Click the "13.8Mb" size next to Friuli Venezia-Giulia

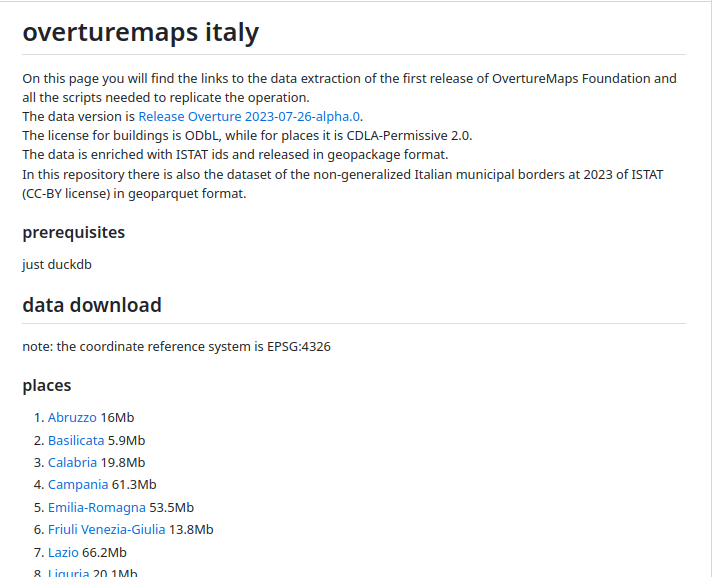coord(191,530)
